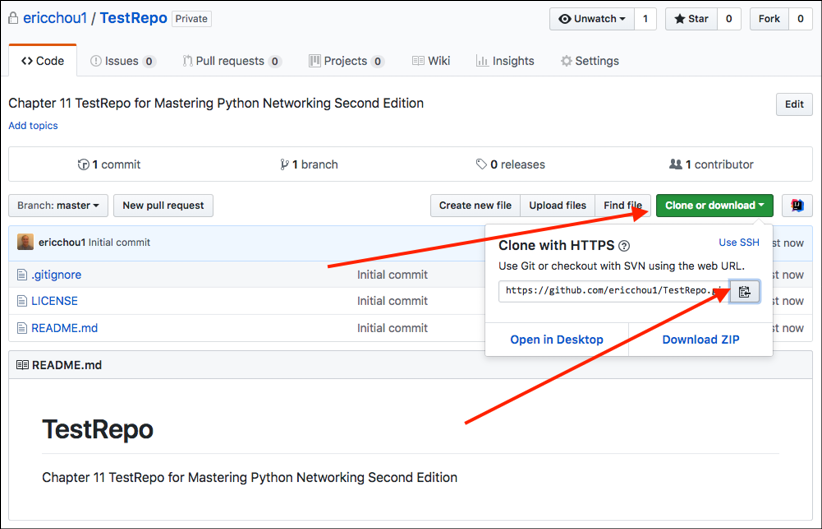This screenshot has height=529, width=822.
Task: Click Open in Desktop
Action: [x=557, y=340]
